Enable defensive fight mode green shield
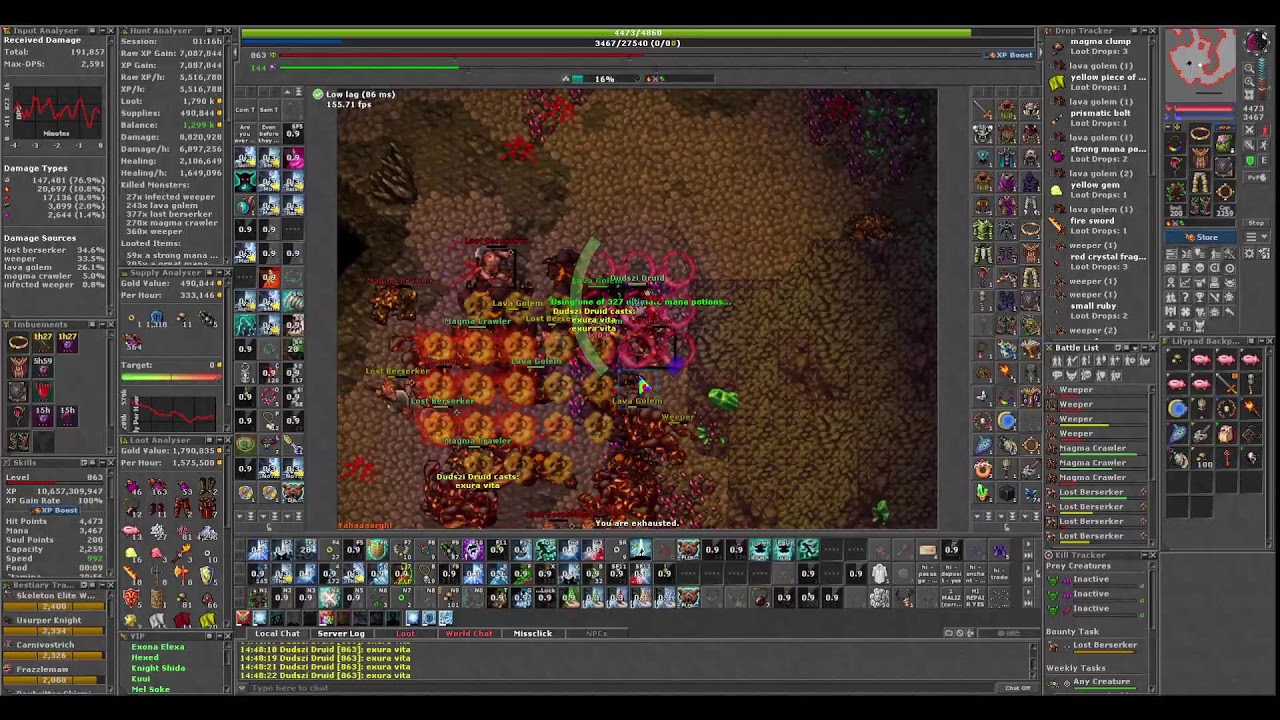Viewport: 1280px width, 720px height. click(1250, 160)
